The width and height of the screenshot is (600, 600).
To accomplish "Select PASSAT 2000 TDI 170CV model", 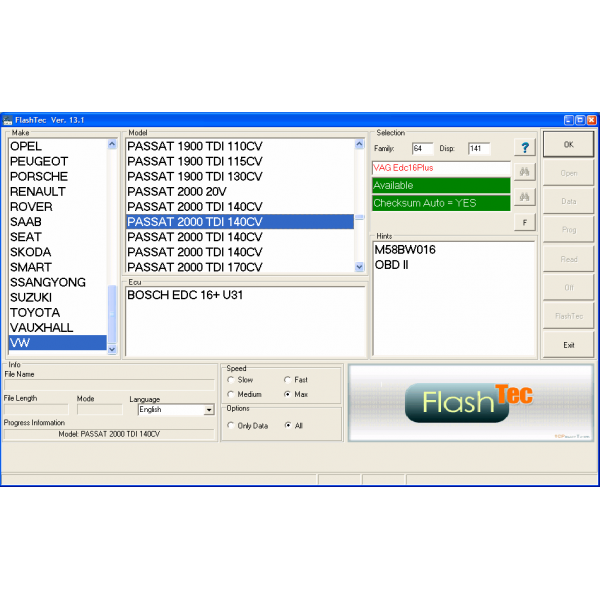I will click(240, 267).
